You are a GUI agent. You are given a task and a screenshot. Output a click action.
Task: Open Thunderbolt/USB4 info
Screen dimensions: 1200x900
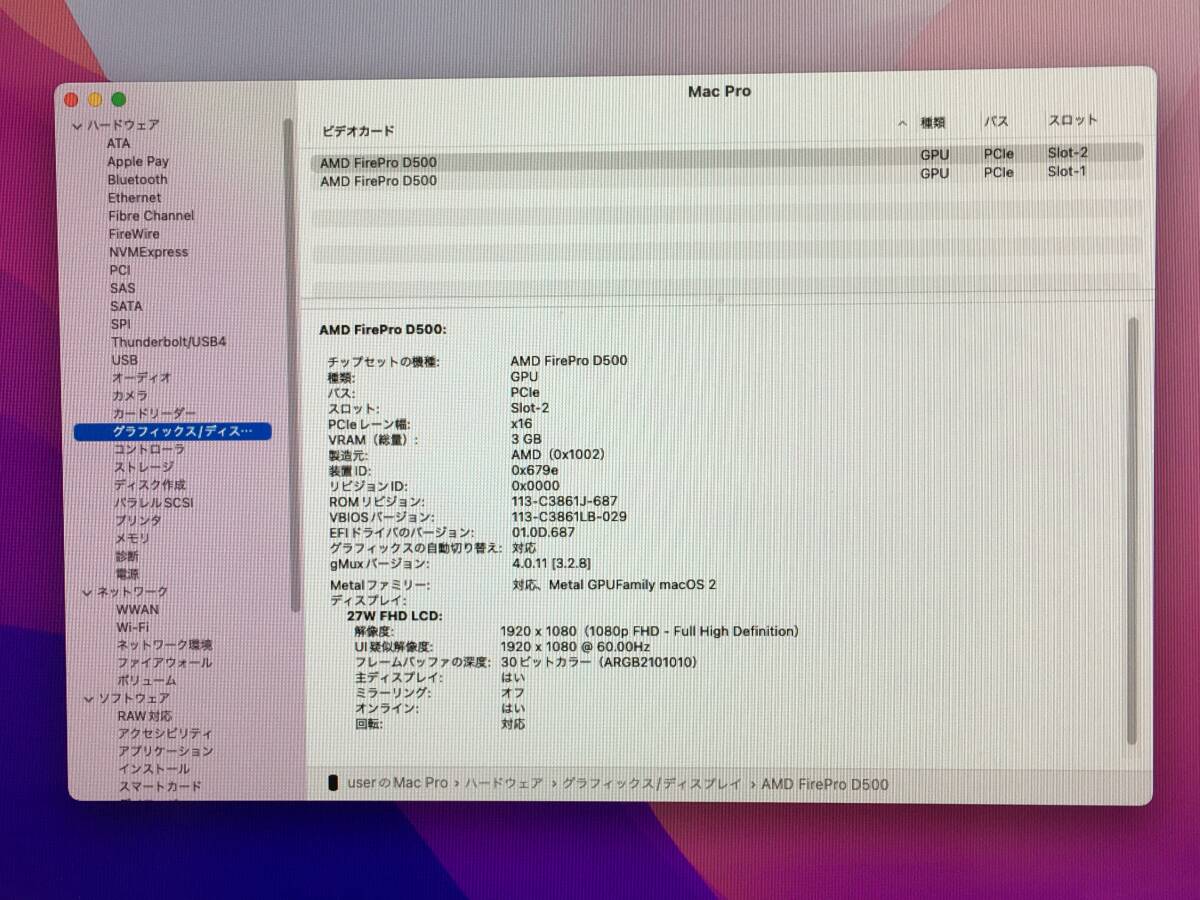[168, 342]
